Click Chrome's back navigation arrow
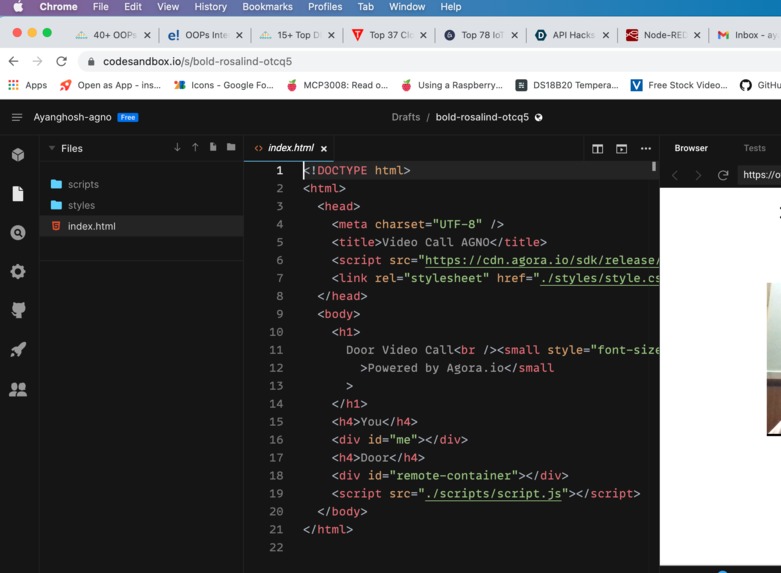The image size is (781, 573). click(x=13, y=61)
